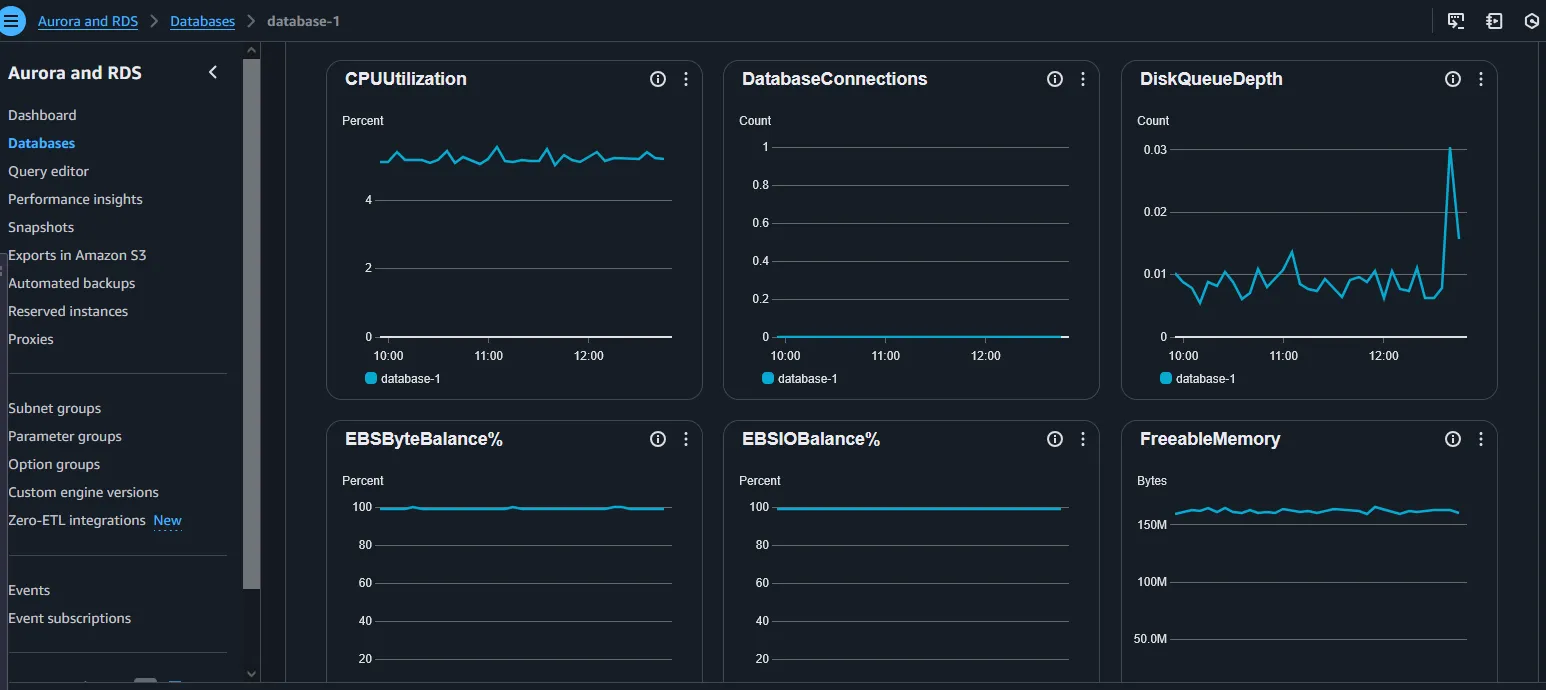This screenshot has height=690, width=1546.
Task: Toggle database-1 legend in DatabaseConnections chart
Action: click(x=800, y=379)
